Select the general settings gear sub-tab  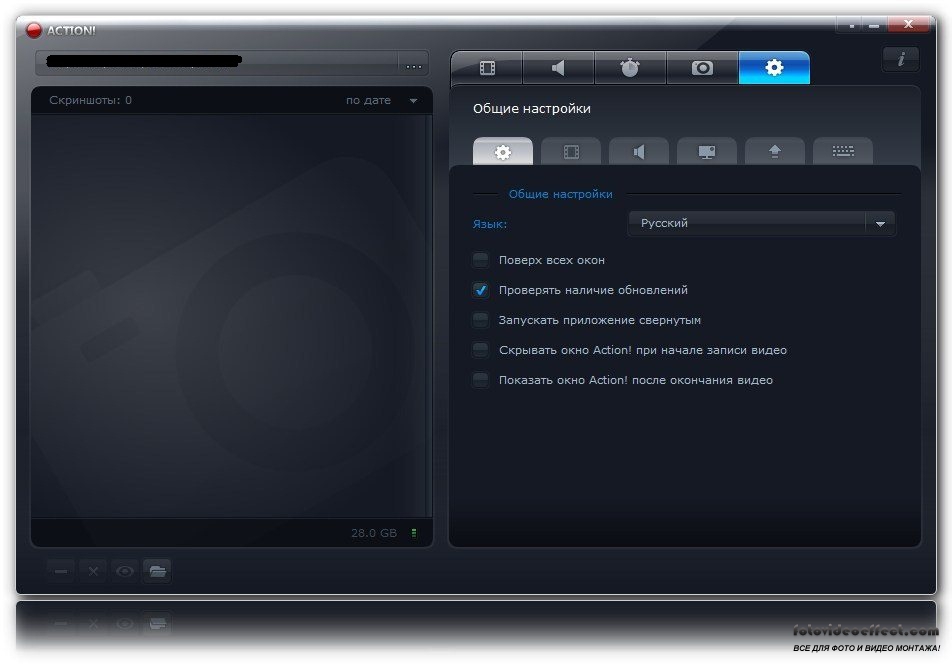pyautogui.click(x=503, y=151)
